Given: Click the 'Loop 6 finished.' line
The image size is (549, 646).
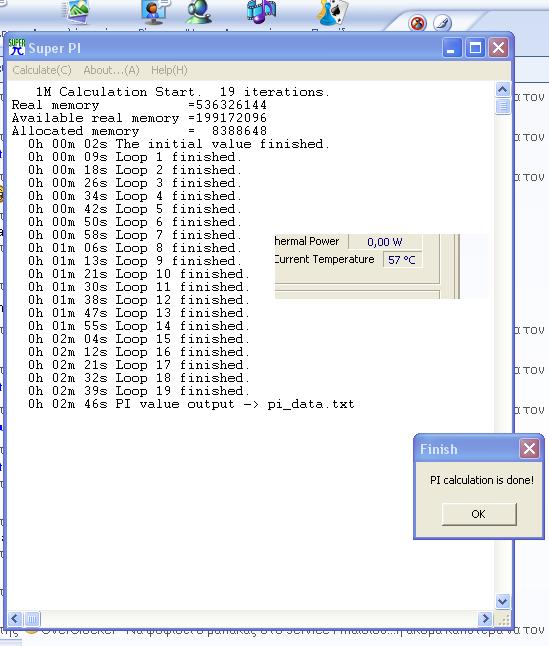Looking at the screenshot, I should (135, 222).
